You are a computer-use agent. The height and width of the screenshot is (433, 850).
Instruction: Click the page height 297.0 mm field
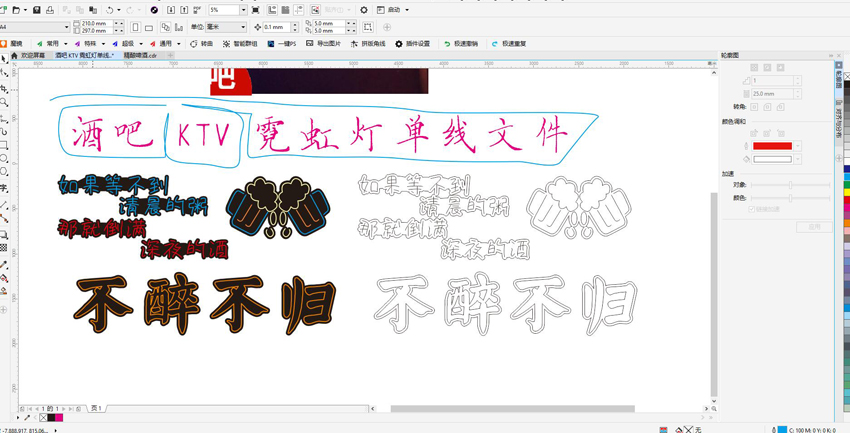[x=98, y=31]
